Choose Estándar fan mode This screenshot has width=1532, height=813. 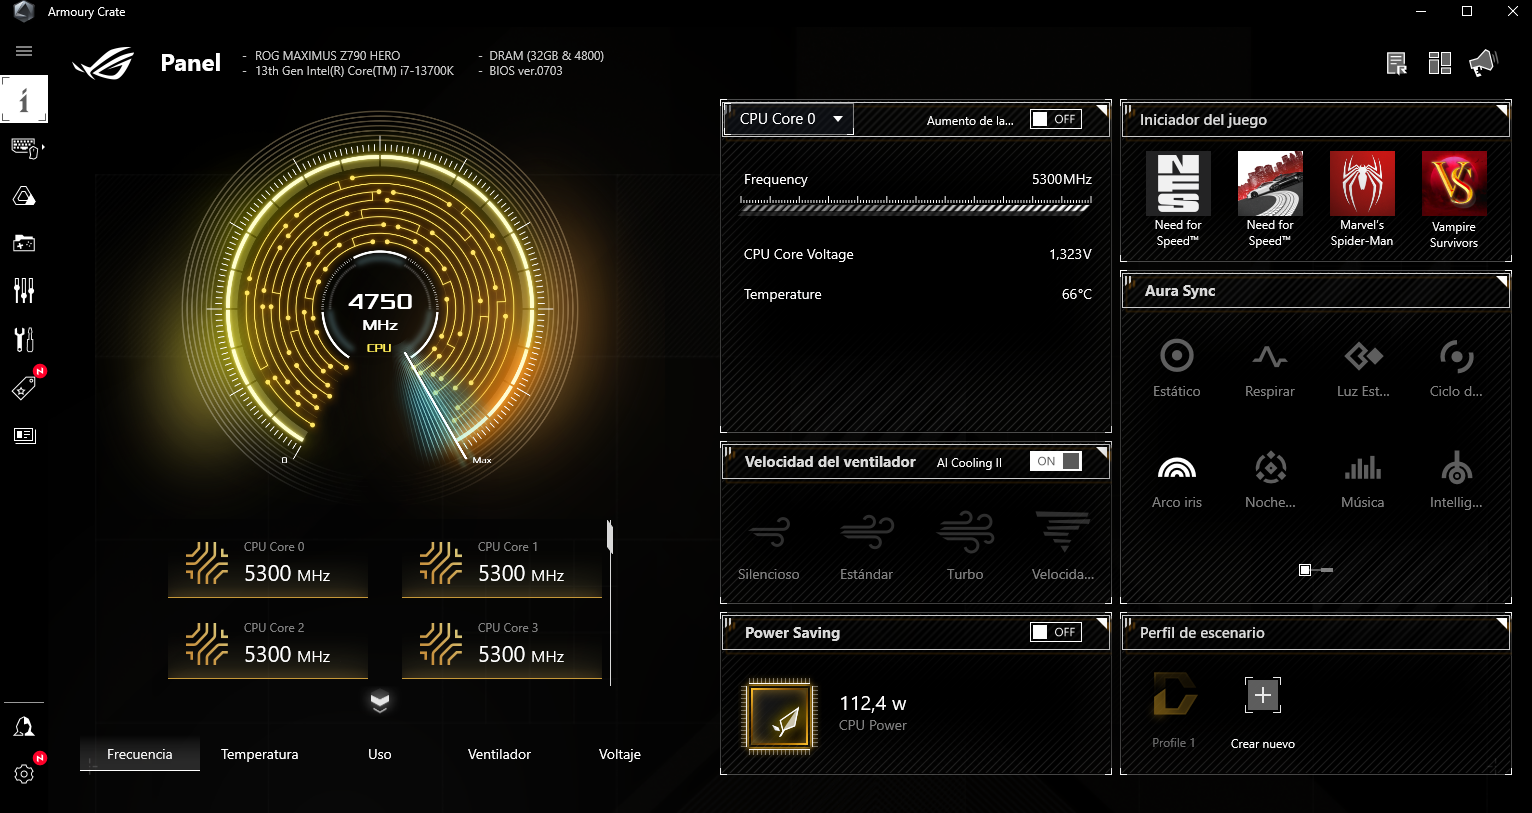(x=867, y=546)
